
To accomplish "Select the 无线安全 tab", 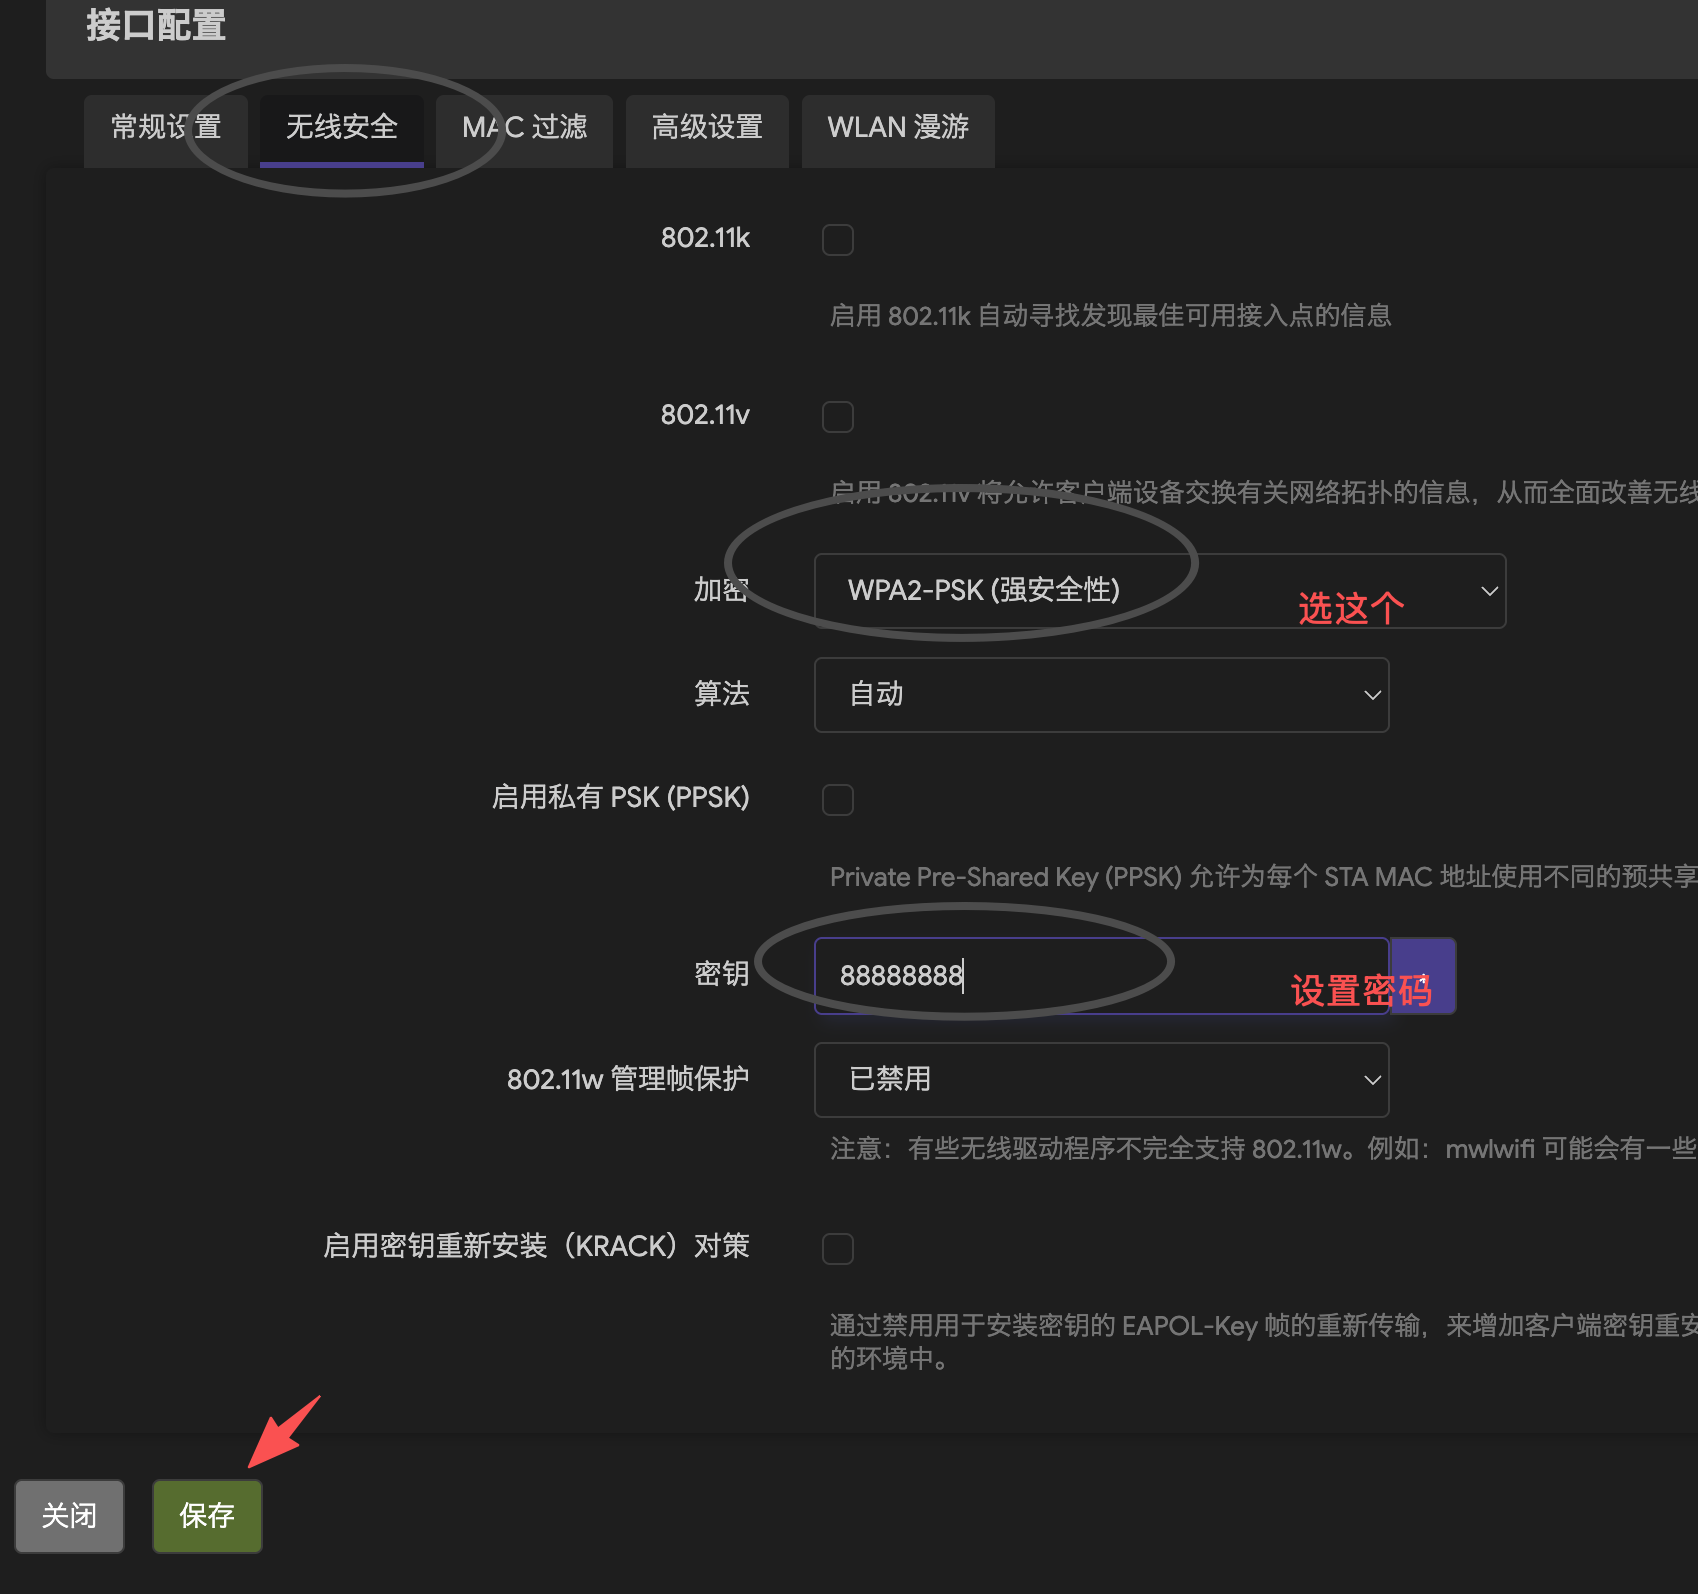I will (x=341, y=128).
